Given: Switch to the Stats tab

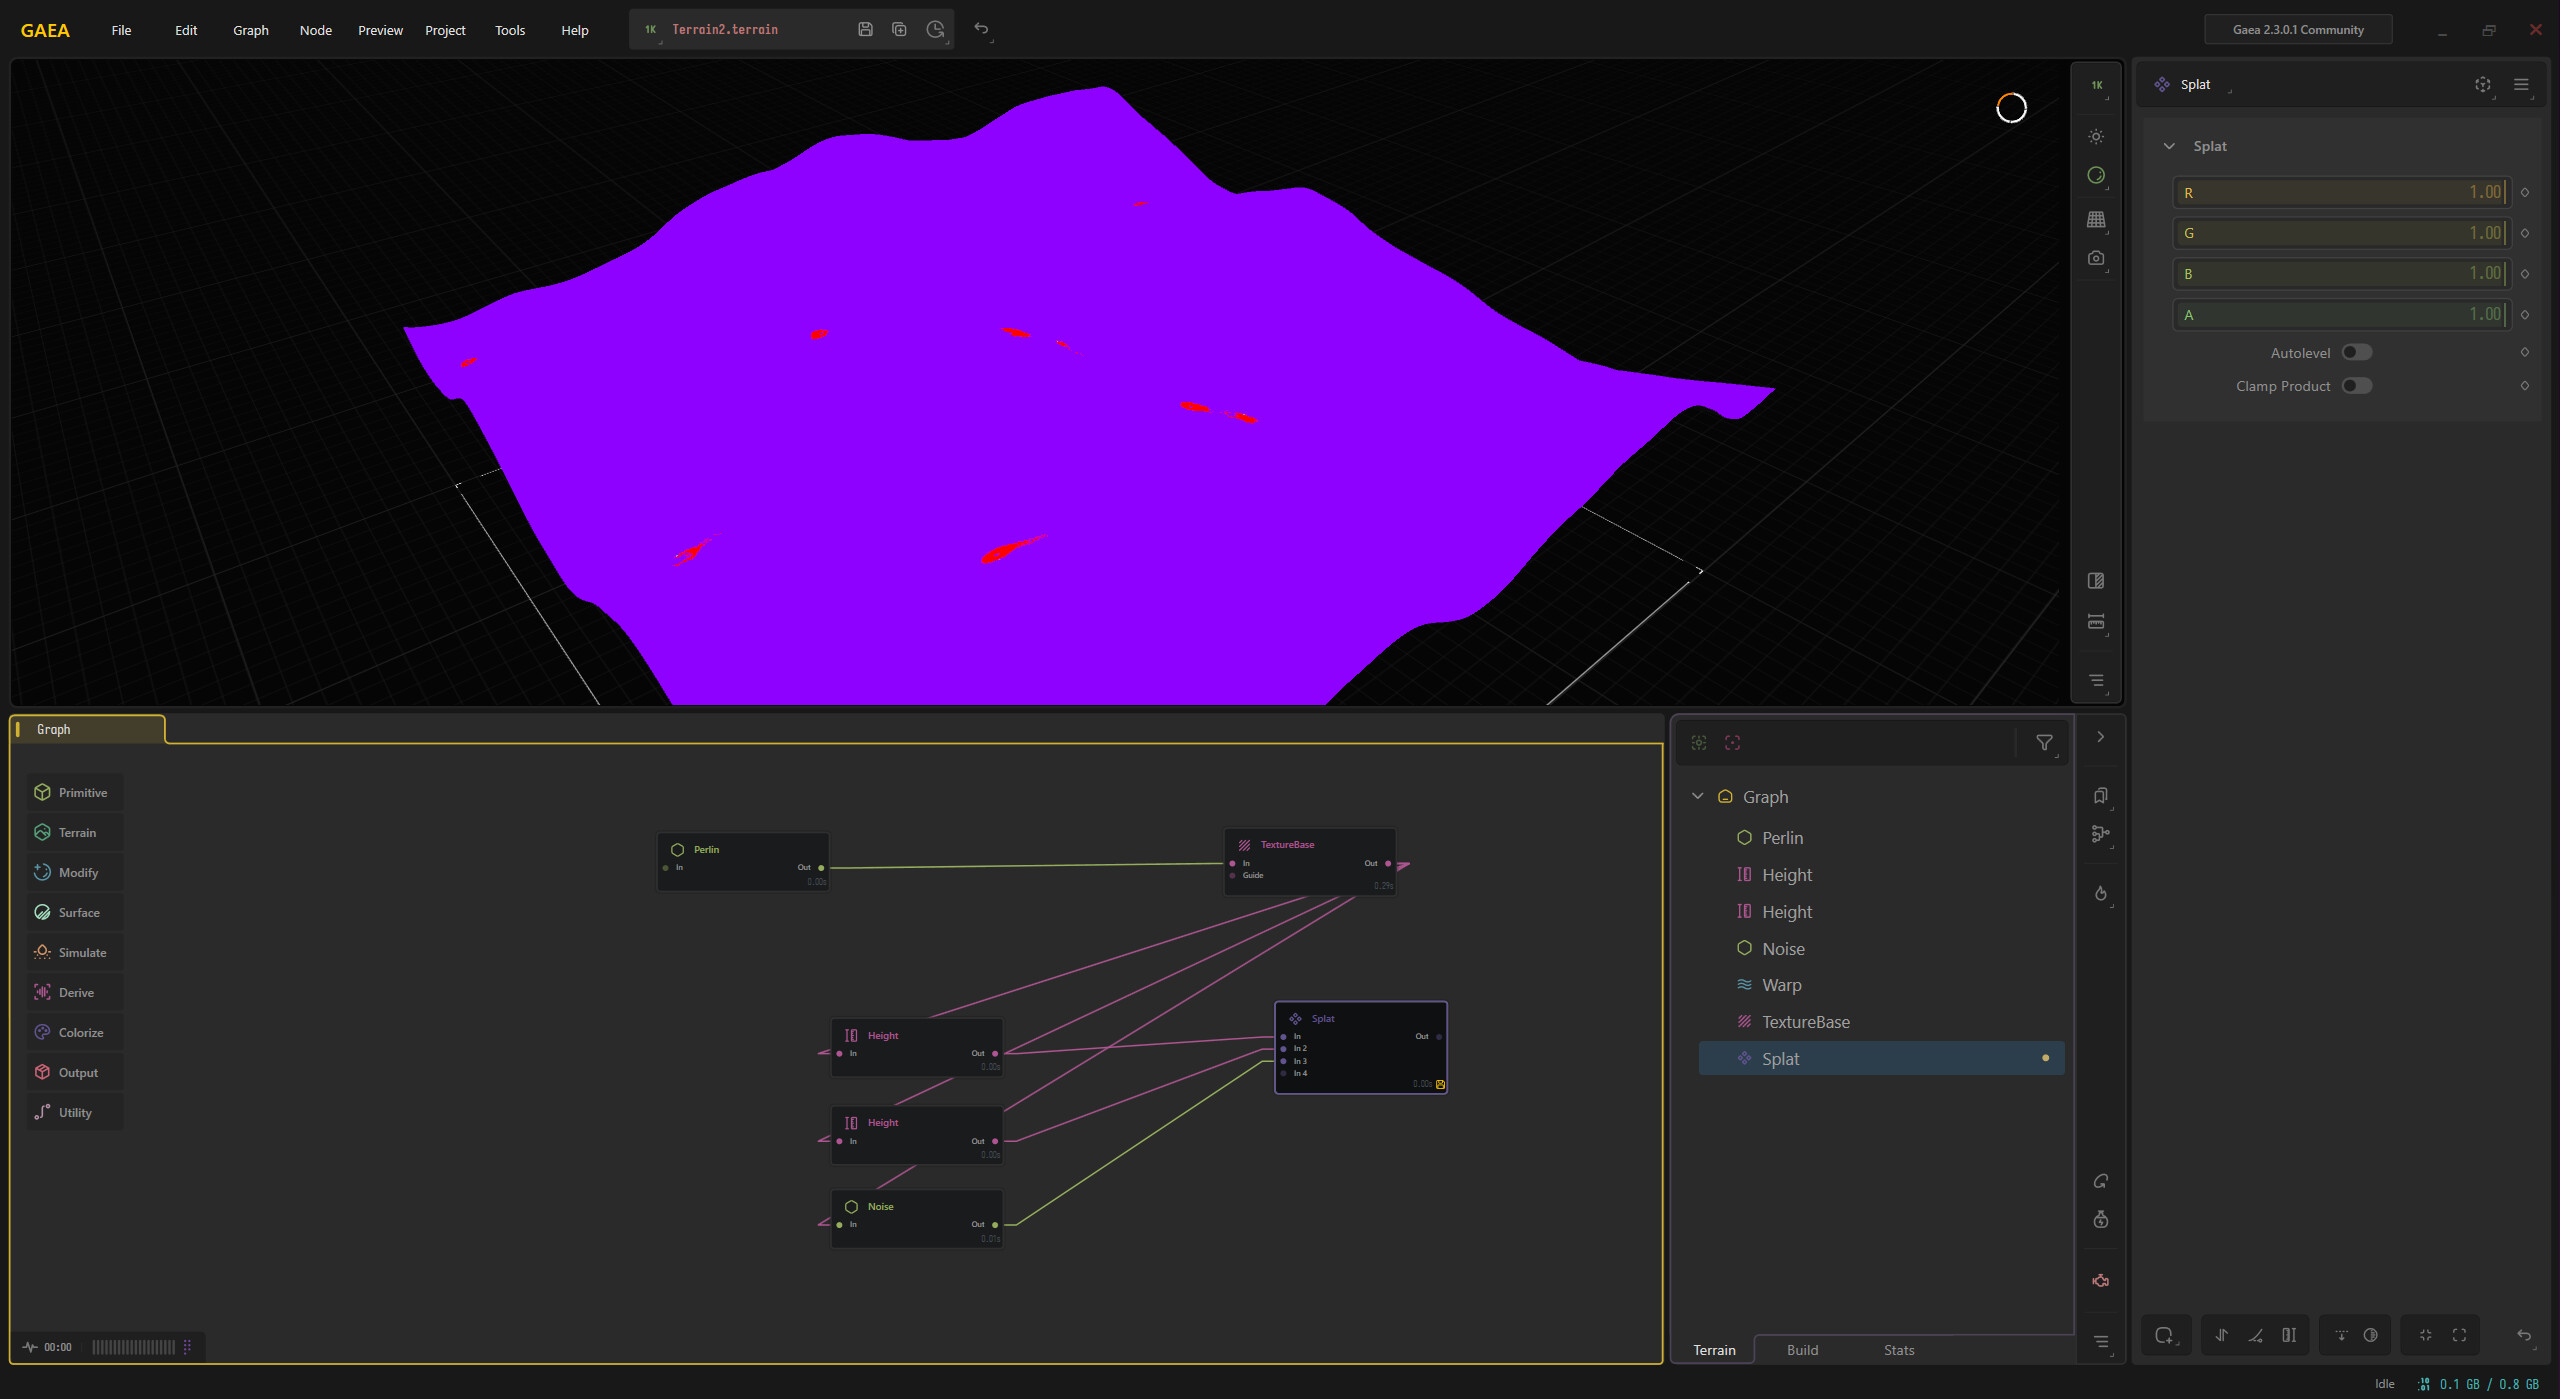Looking at the screenshot, I should [x=1899, y=1350].
